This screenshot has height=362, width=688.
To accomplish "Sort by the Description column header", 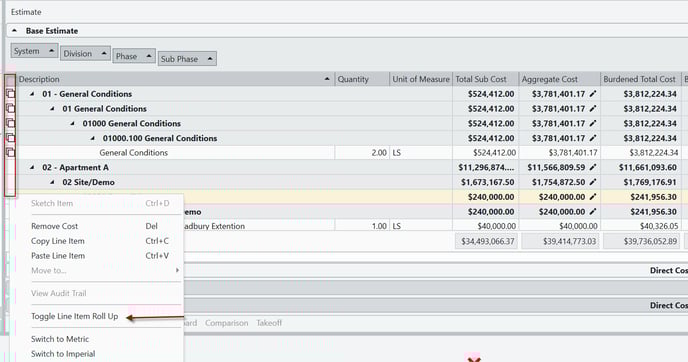I will pos(176,79).
